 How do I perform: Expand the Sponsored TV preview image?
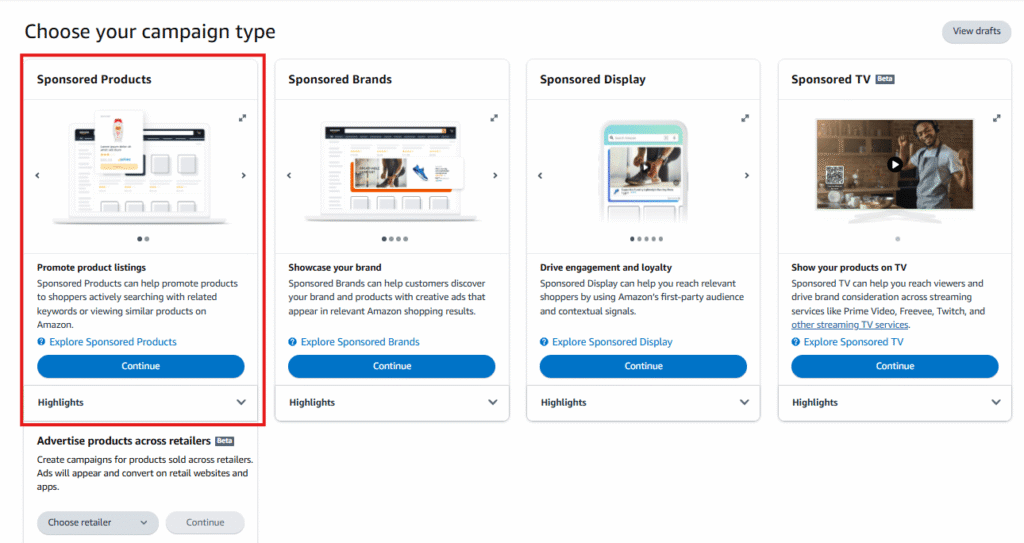point(996,118)
